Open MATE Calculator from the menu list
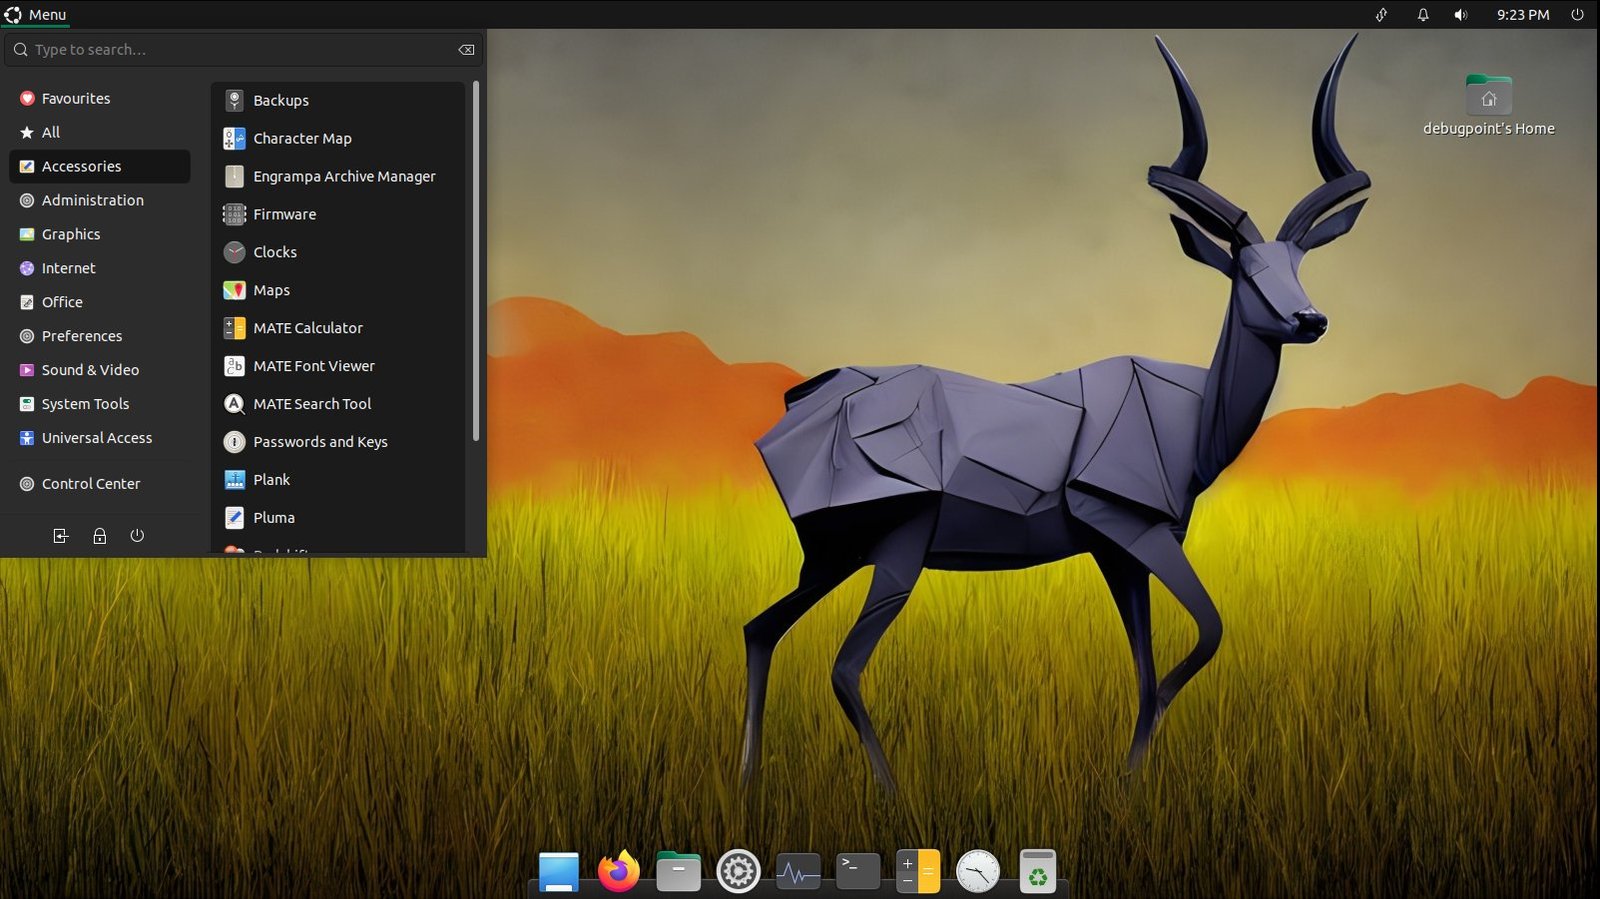The width and height of the screenshot is (1600, 899). point(339,329)
